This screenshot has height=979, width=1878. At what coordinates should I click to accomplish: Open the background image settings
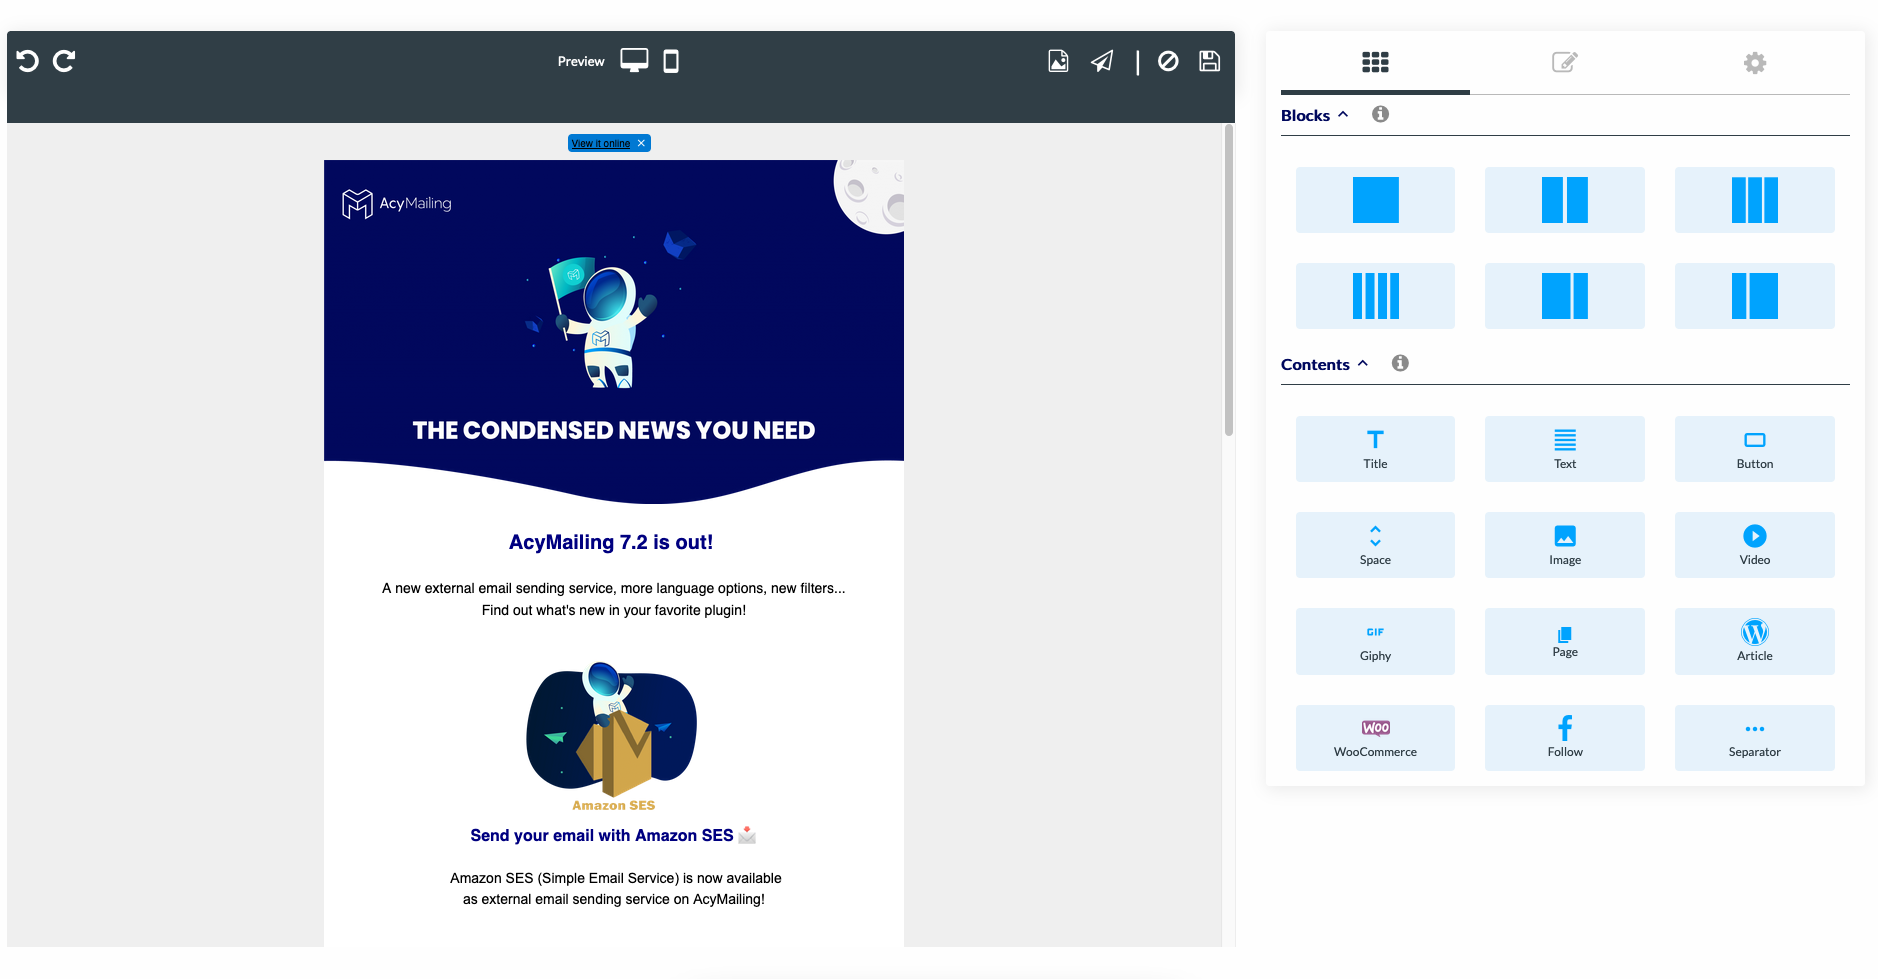coord(1058,61)
